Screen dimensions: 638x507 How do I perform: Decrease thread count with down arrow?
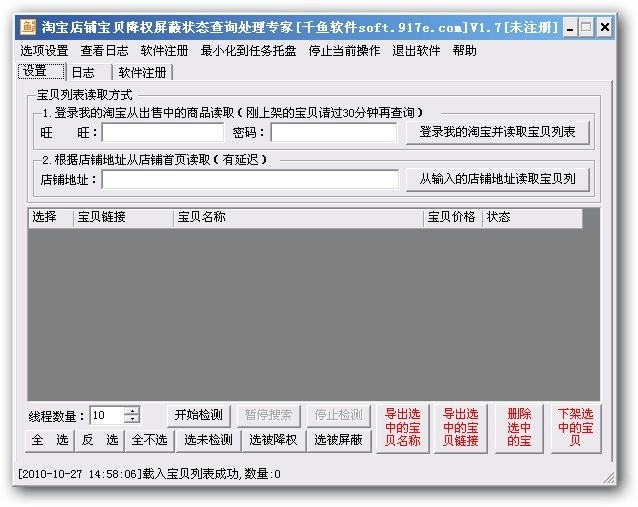[132, 420]
